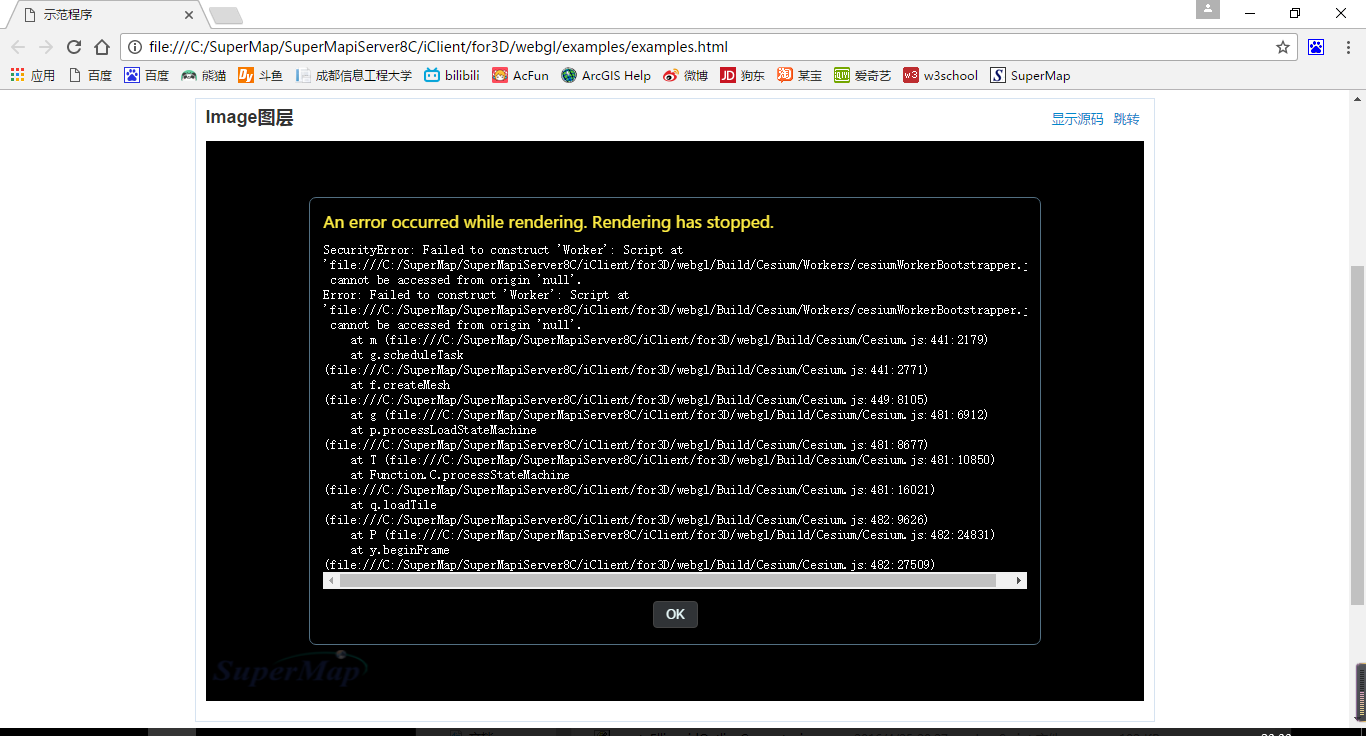Click page scrollbar up arrow
The width and height of the screenshot is (1366, 736).
coord(1357,98)
